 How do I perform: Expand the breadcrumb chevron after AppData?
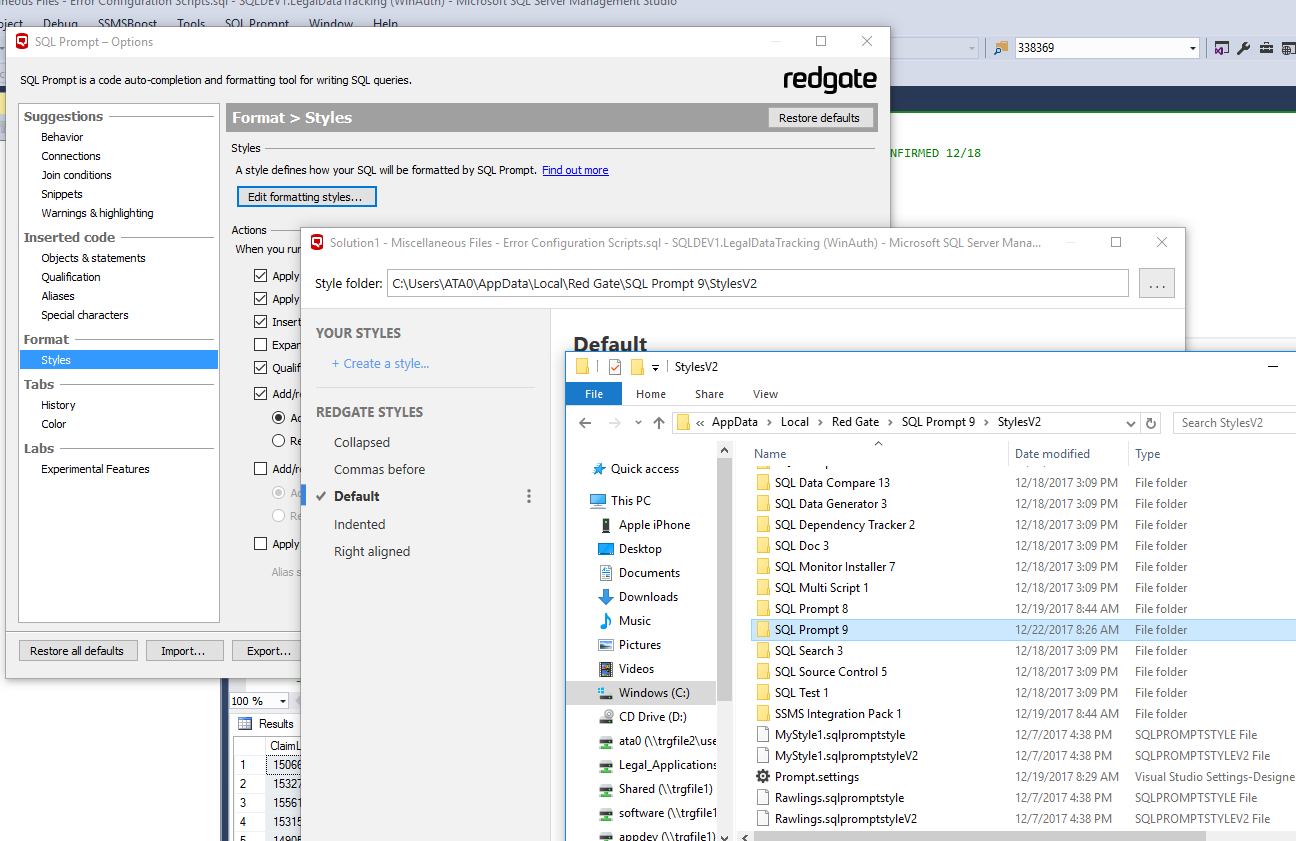coord(770,423)
